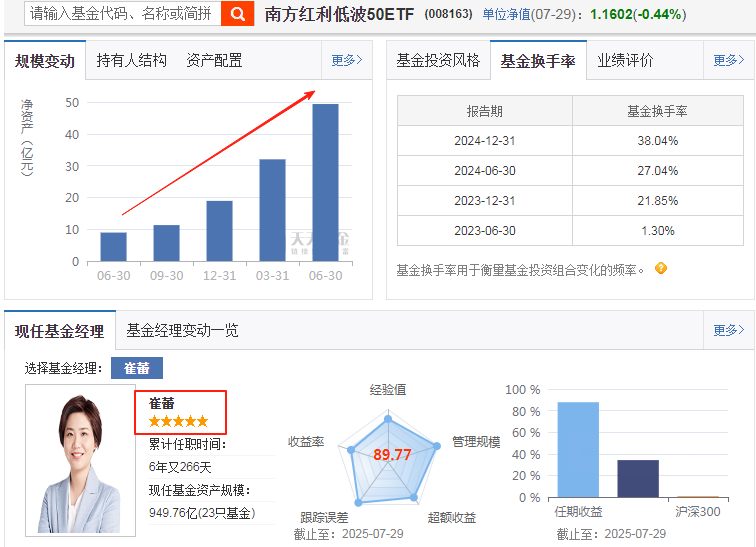Click manager name 崔蕾 beside photo
This screenshot has width=756, height=547.
162,403
